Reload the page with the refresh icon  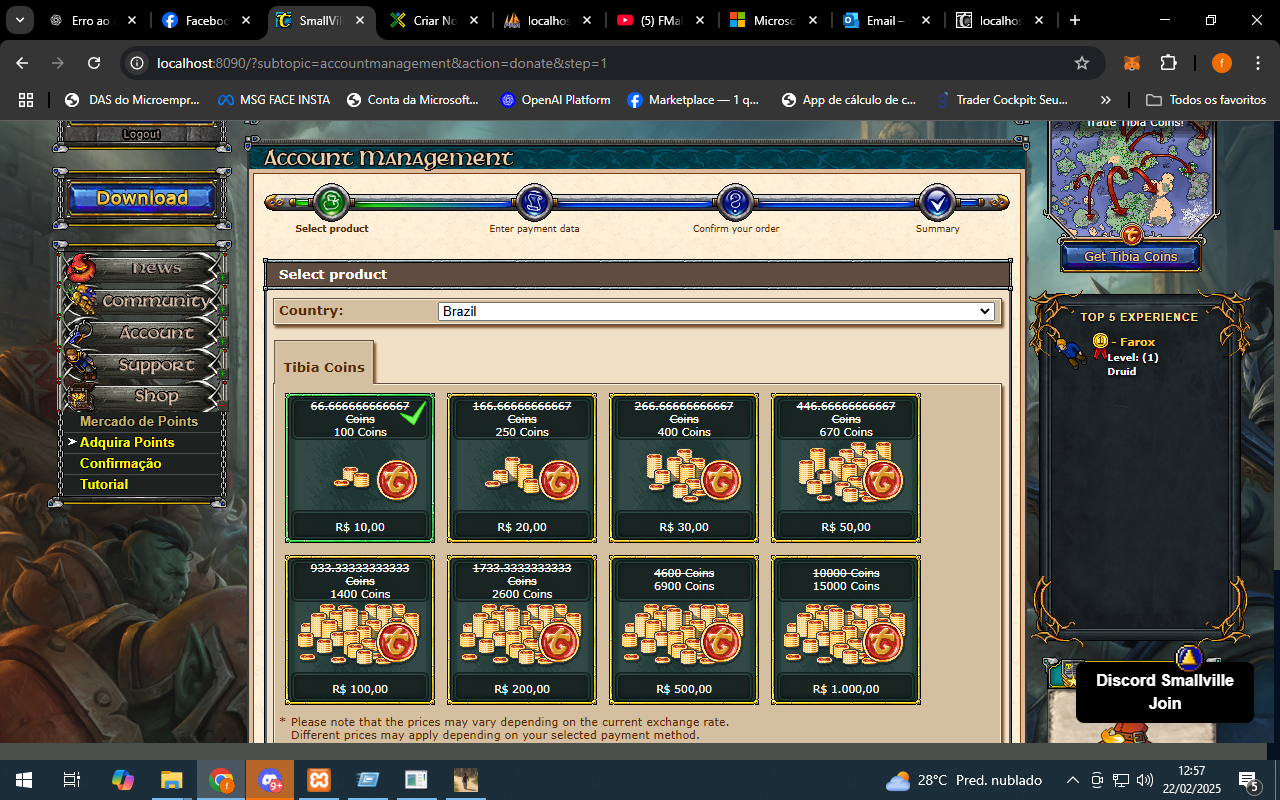94,63
